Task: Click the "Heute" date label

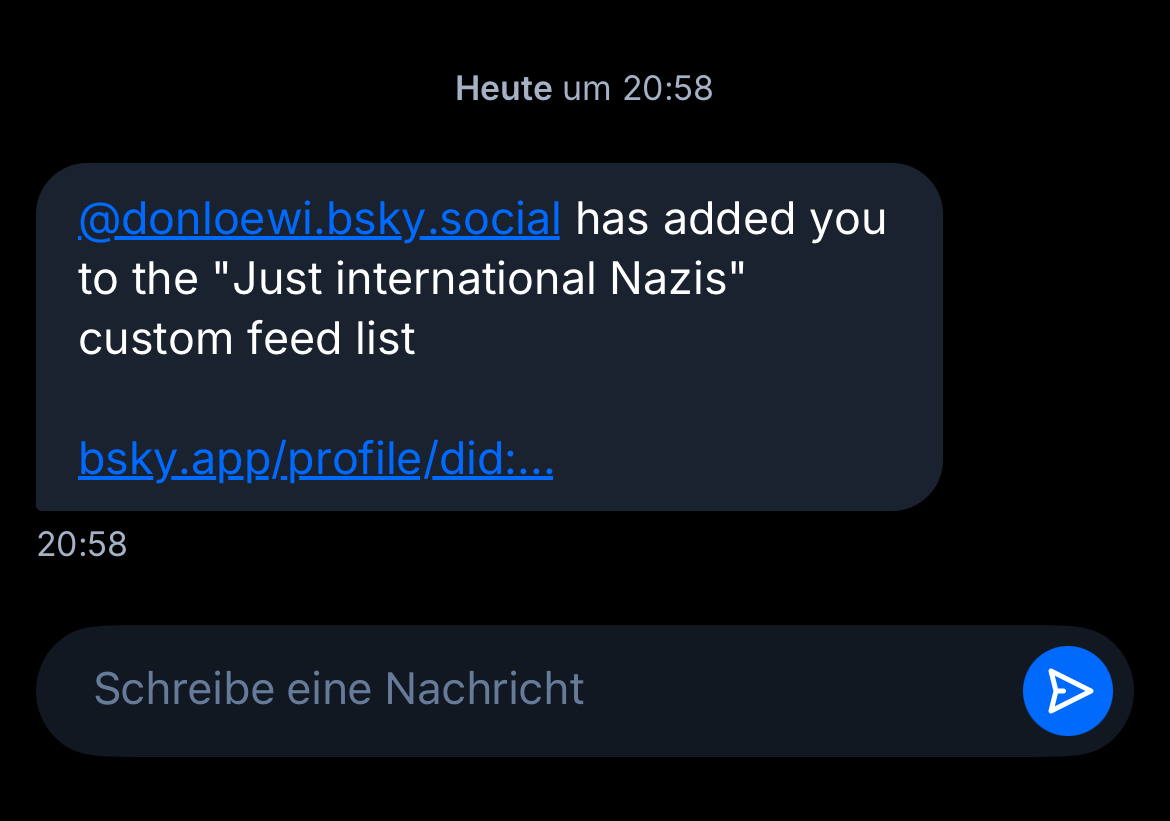Action: [503, 89]
